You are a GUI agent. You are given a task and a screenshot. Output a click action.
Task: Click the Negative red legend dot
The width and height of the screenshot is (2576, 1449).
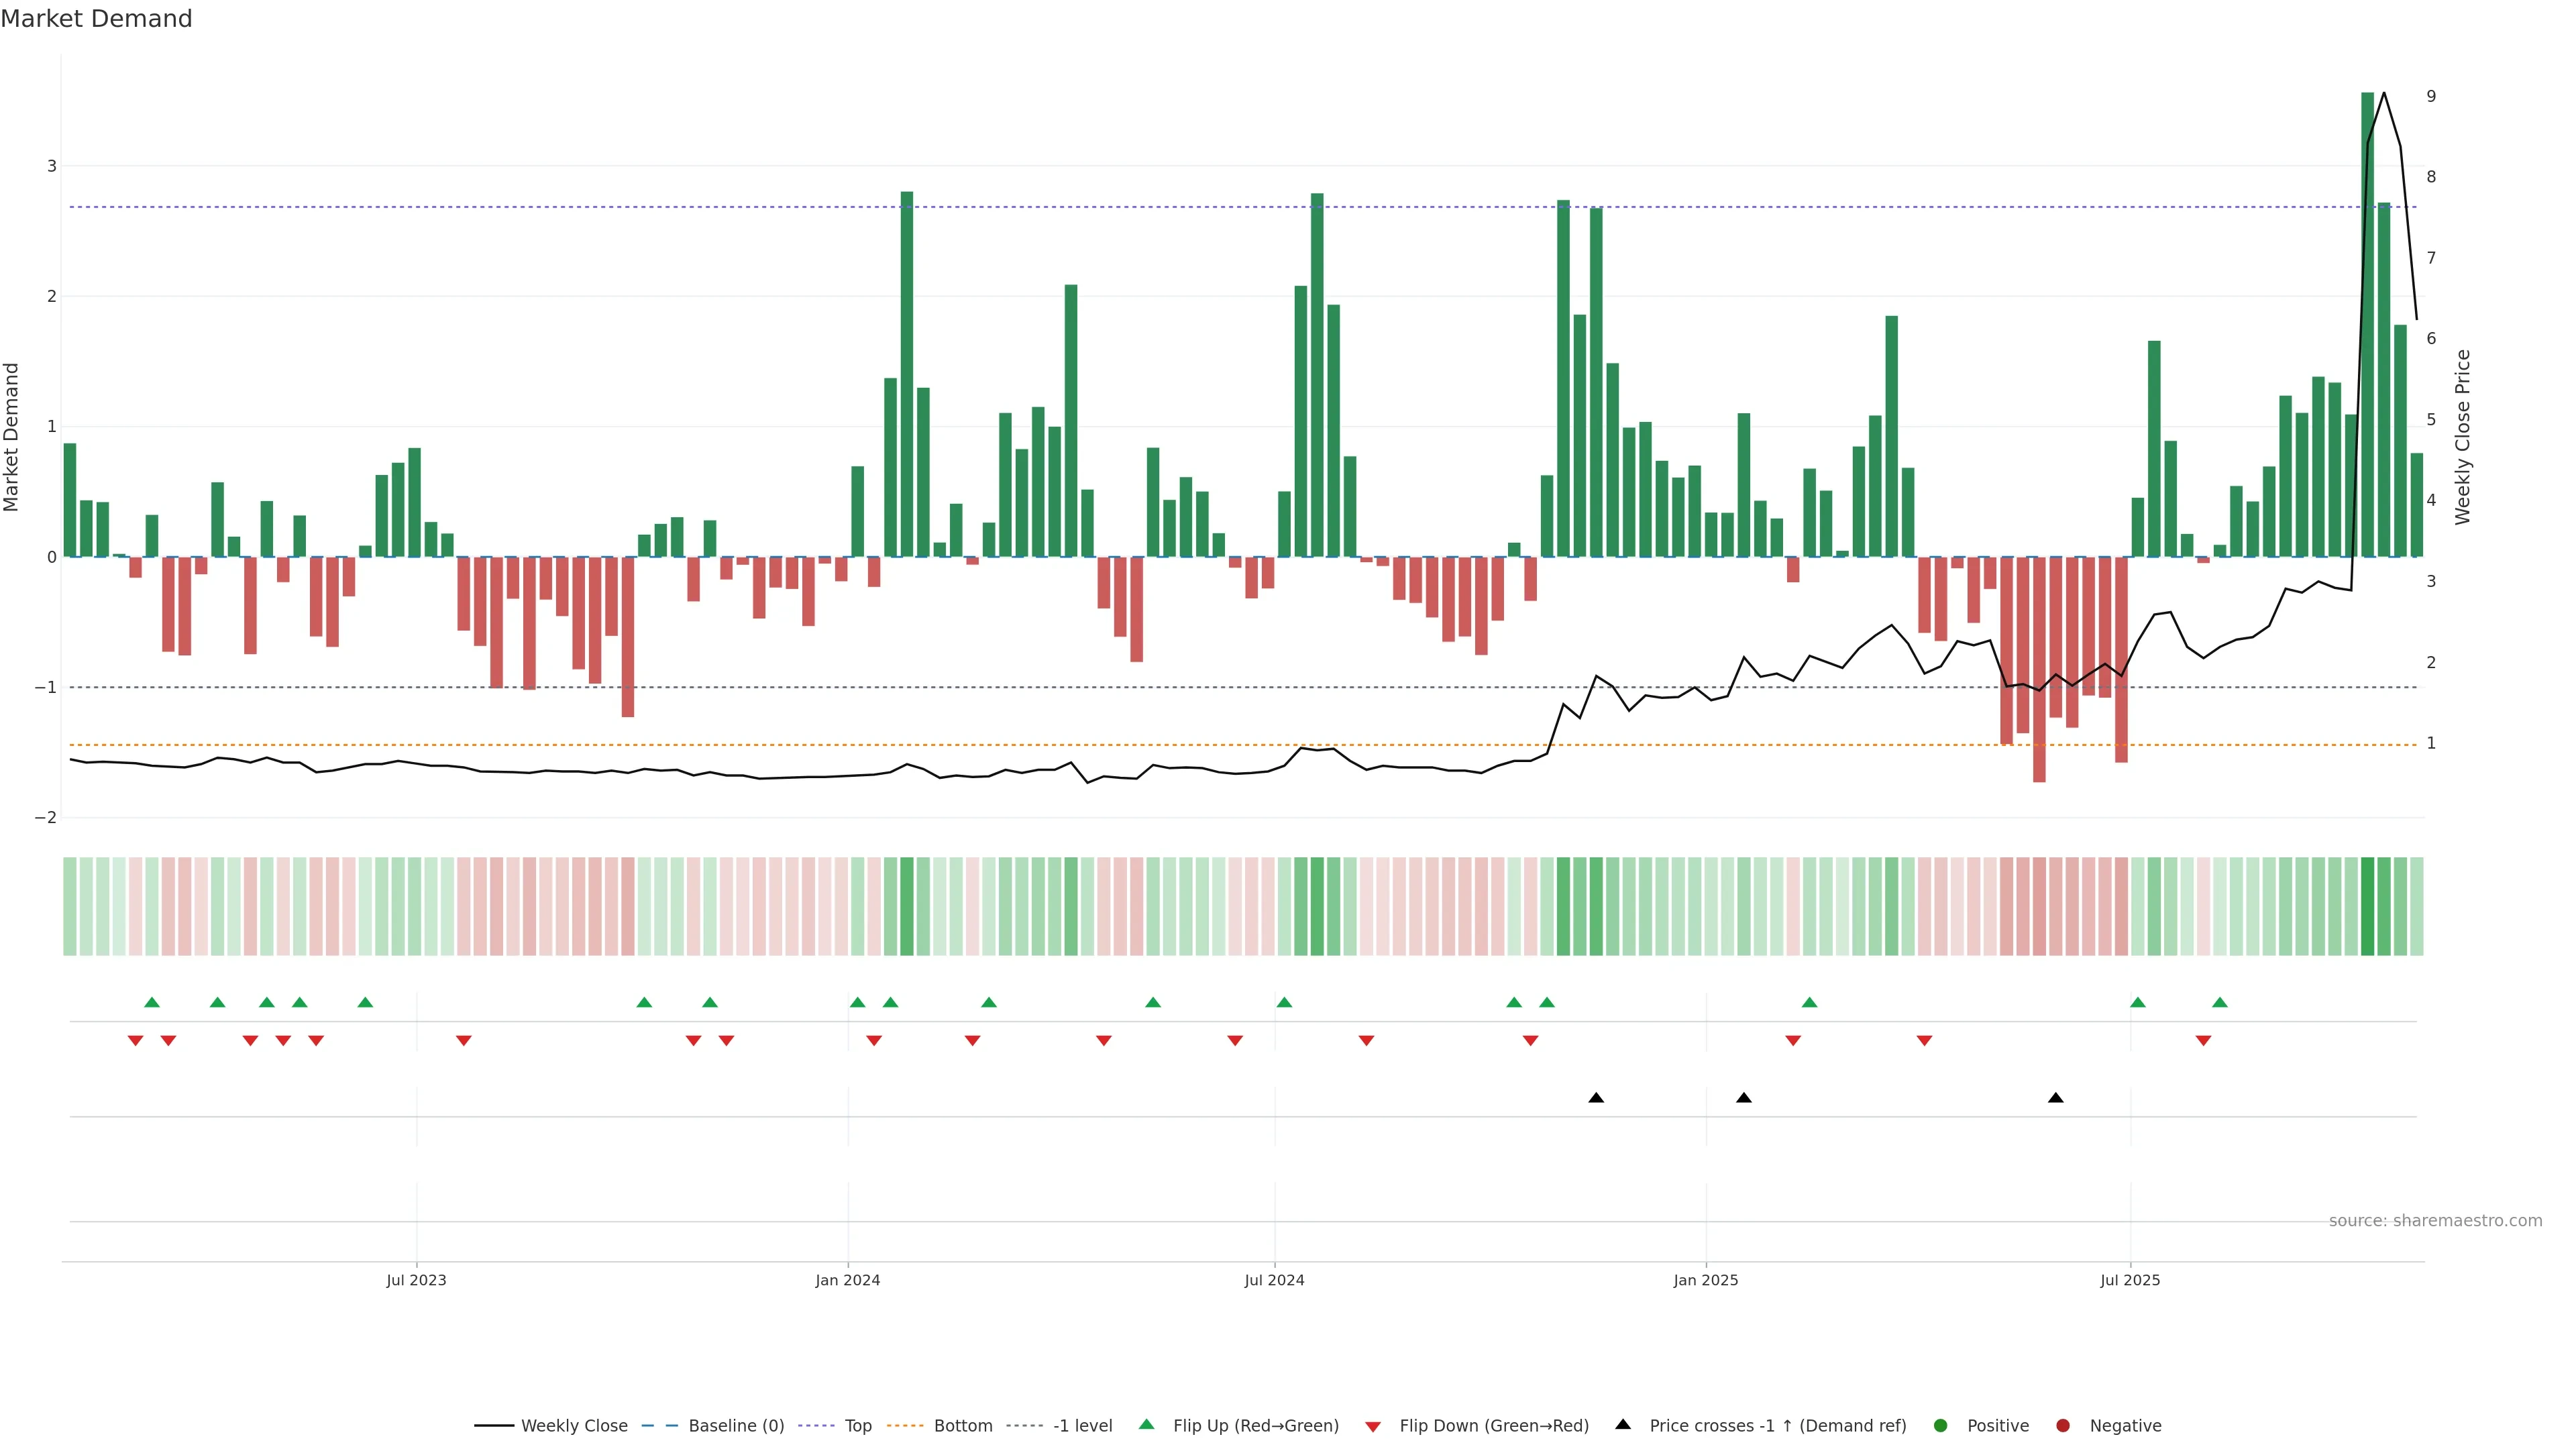(x=2063, y=1425)
